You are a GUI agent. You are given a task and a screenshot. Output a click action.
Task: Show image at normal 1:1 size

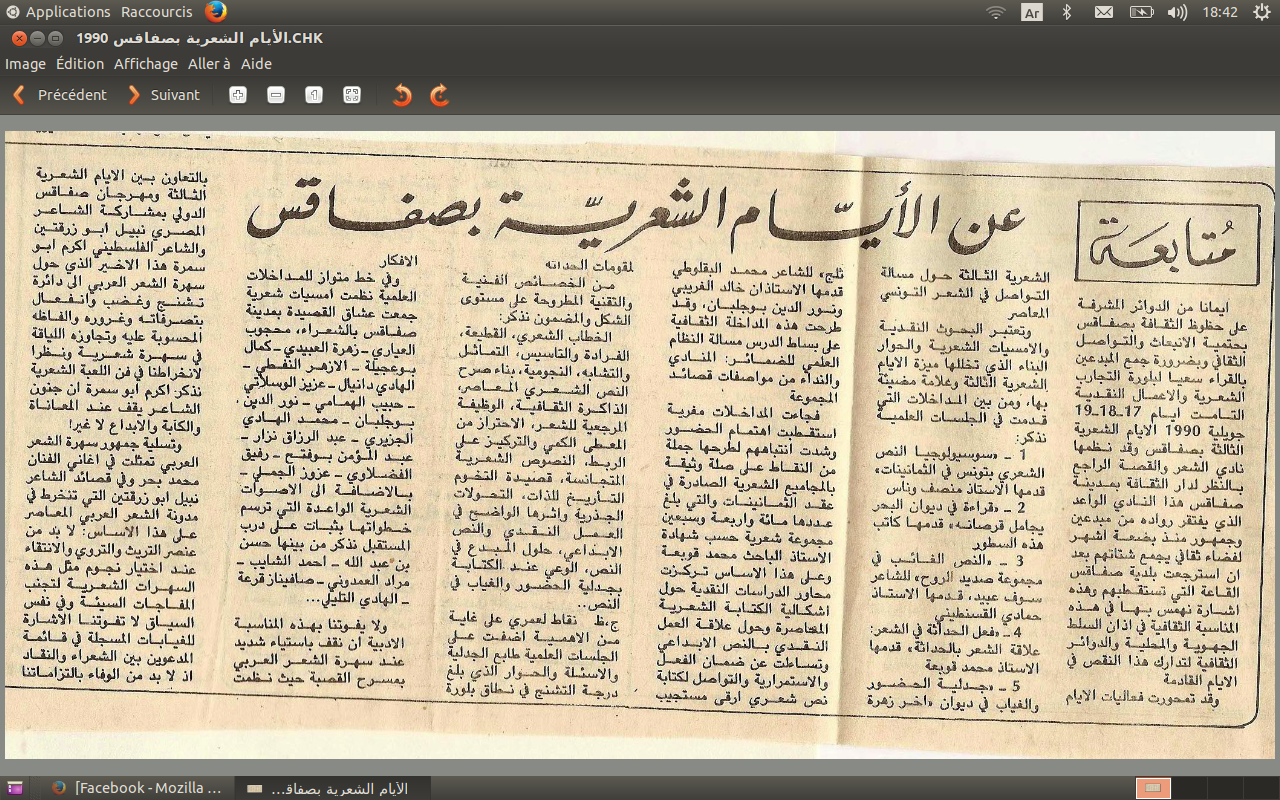point(314,95)
